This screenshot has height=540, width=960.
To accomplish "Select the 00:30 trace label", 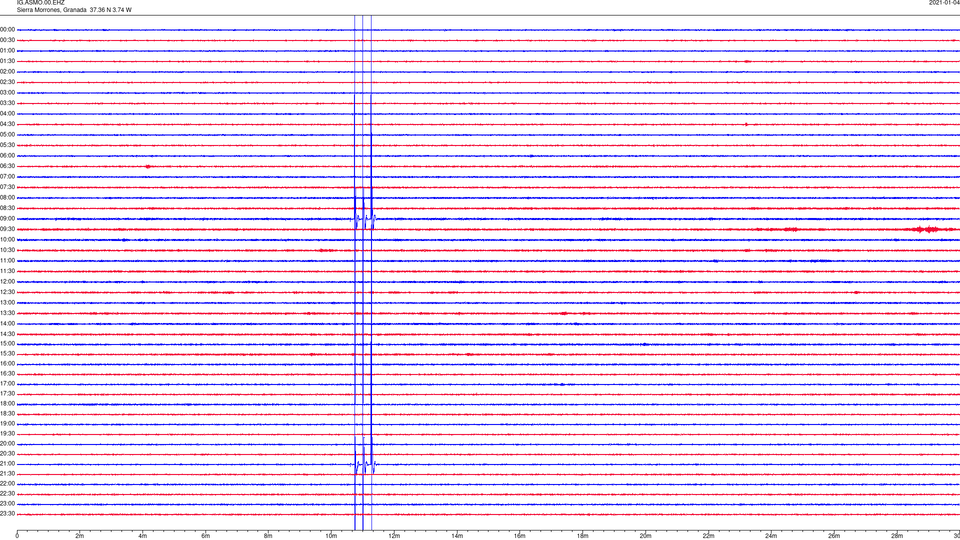I will [x=7, y=40].
